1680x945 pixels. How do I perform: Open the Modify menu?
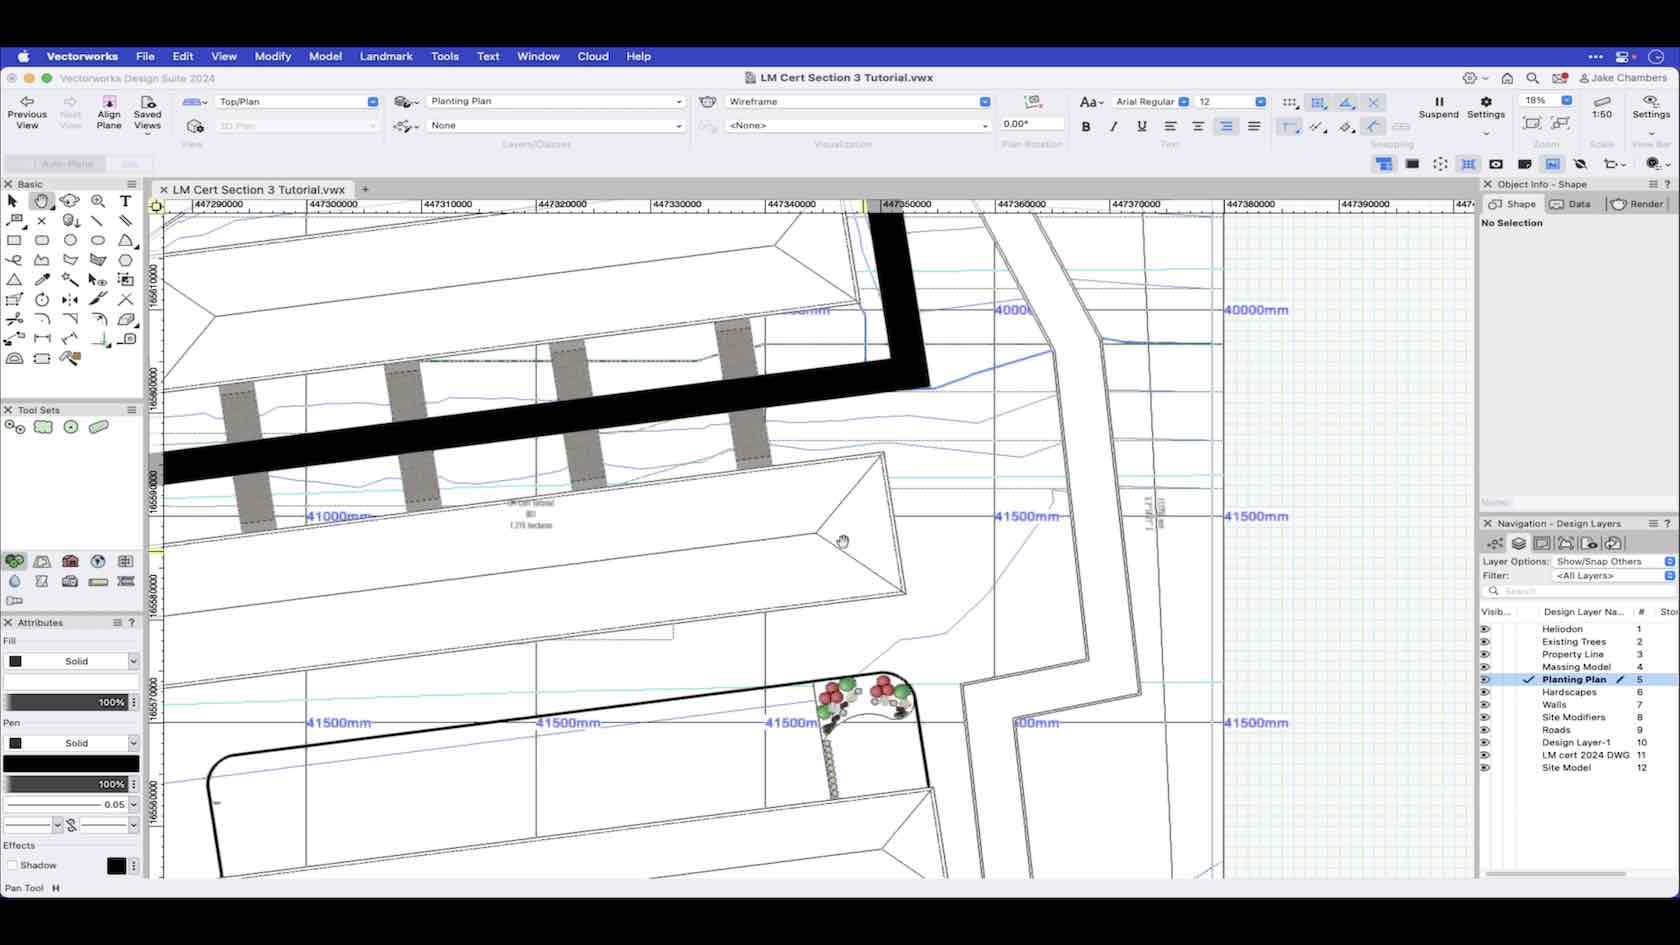pyautogui.click(x=273, y=56)
